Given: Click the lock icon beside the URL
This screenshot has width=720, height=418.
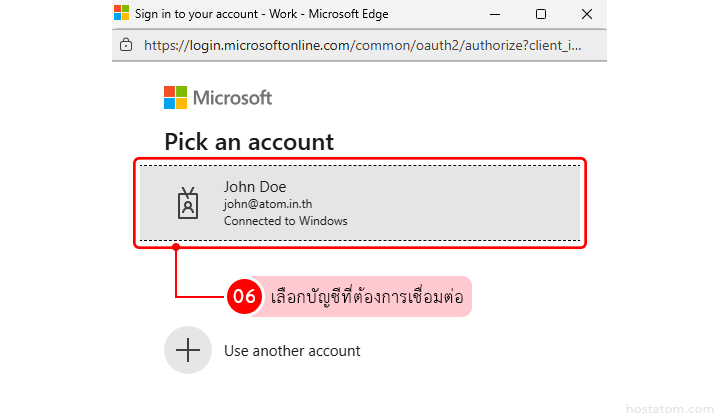Looking at the screenshot, I should 126,45.
